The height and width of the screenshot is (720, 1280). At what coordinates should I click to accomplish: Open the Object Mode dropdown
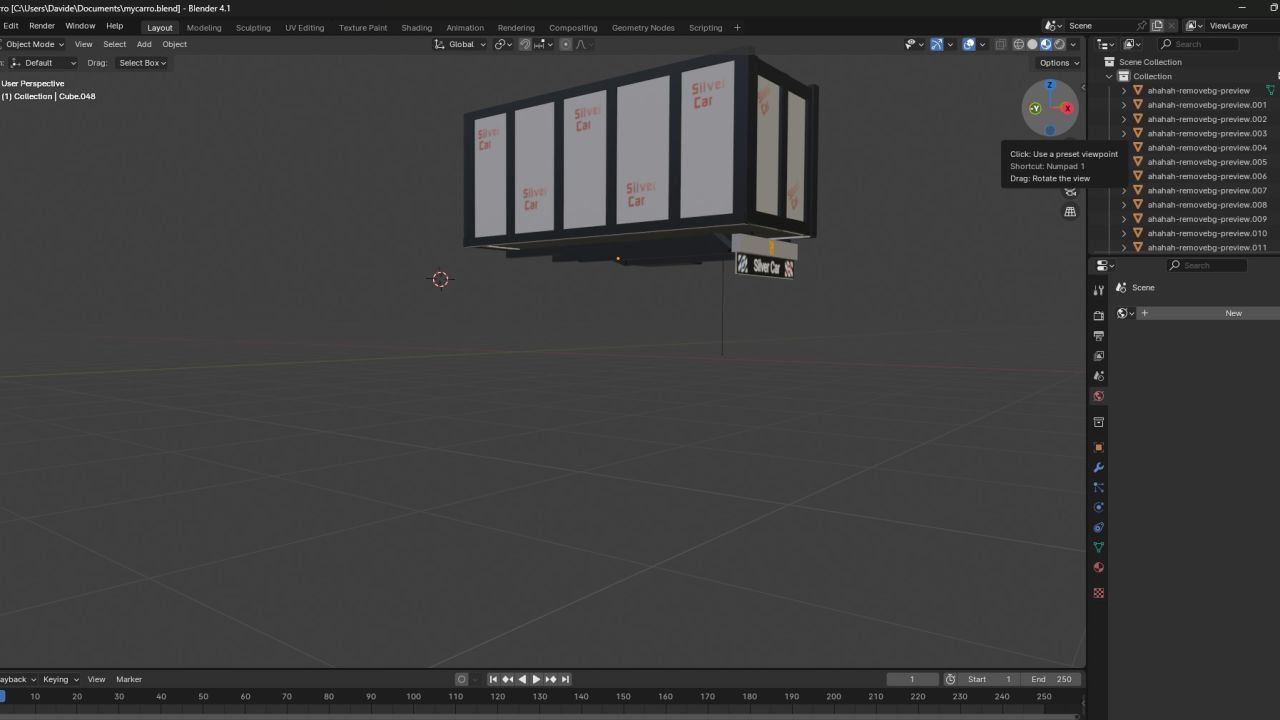[x=32, y=44]
